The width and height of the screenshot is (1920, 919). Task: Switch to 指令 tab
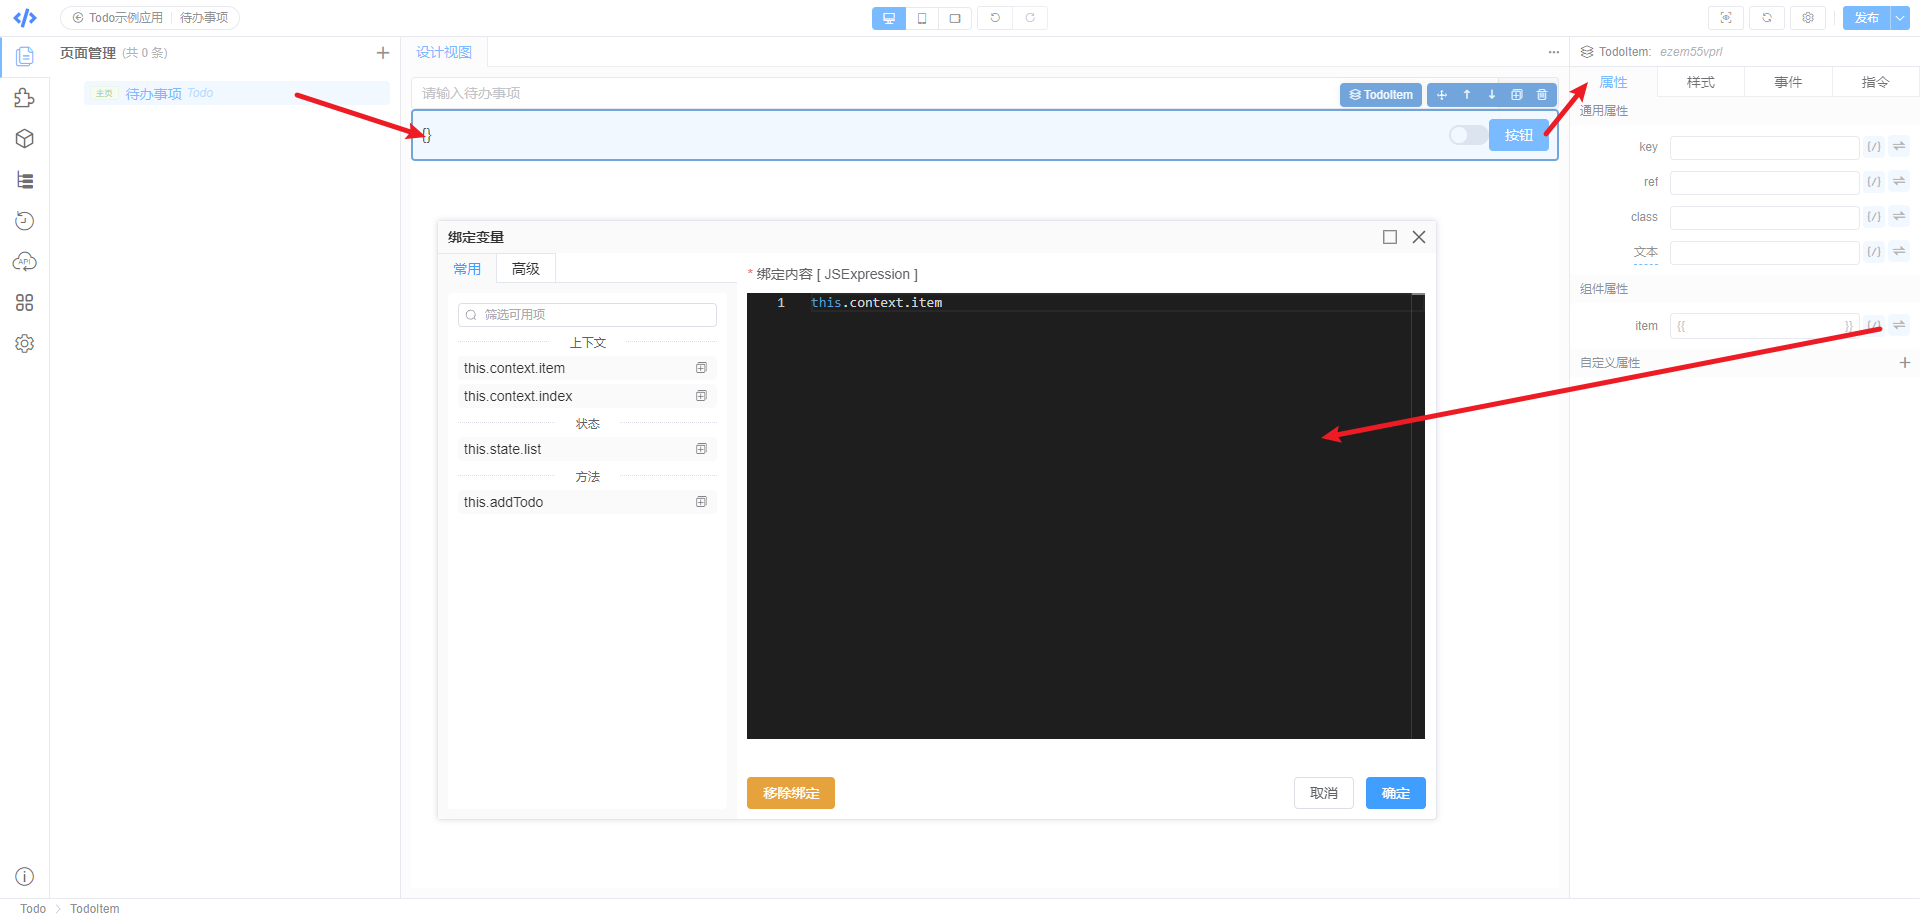pyautogui.click(x=1875, y=82)
